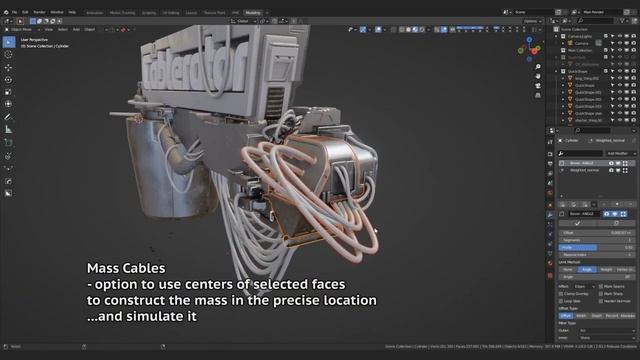This screenshot has height=360, width=640.
Task: Open the Add Modifier dropdown
Action: (620, 153)
